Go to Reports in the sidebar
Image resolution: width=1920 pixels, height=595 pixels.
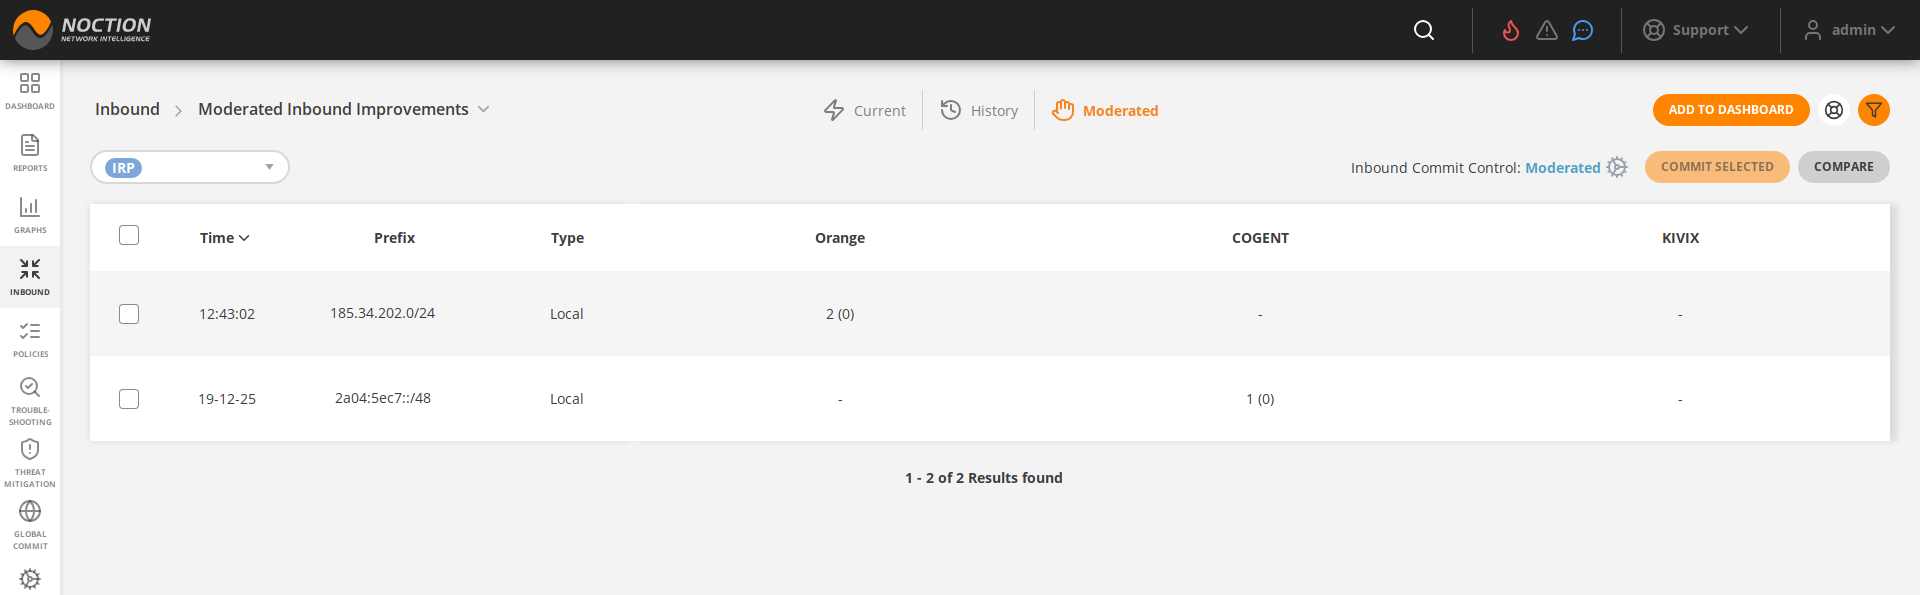pyautogui.click(x=30, y=152)
